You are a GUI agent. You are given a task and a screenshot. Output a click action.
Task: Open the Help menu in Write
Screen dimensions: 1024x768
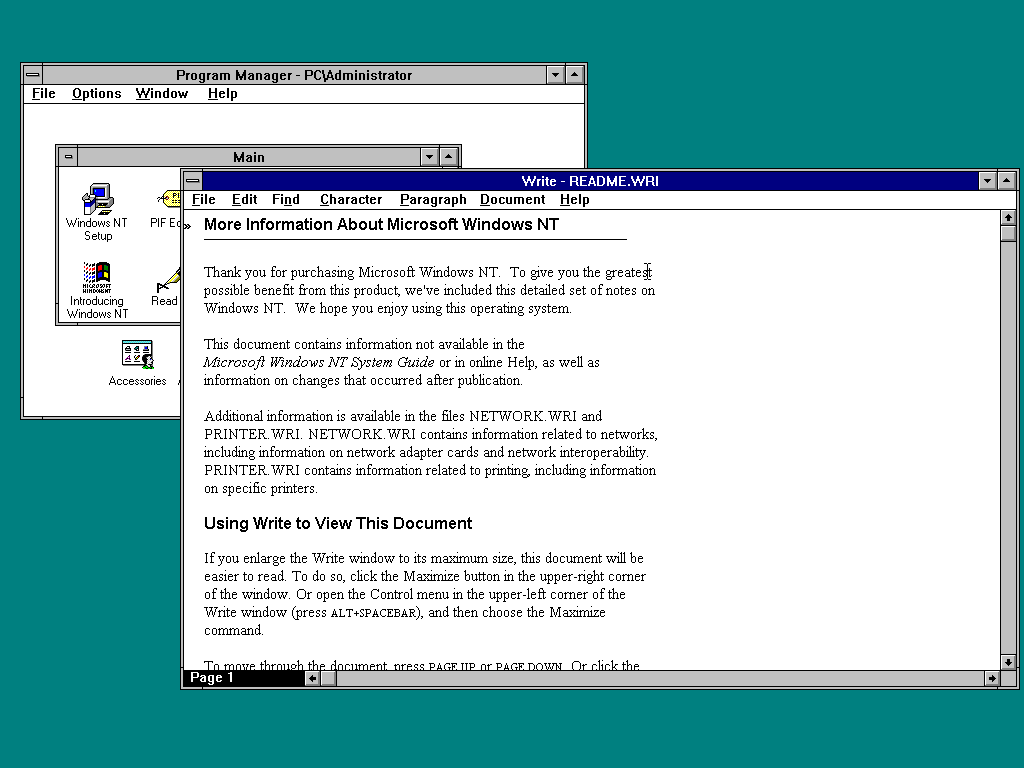574,200
